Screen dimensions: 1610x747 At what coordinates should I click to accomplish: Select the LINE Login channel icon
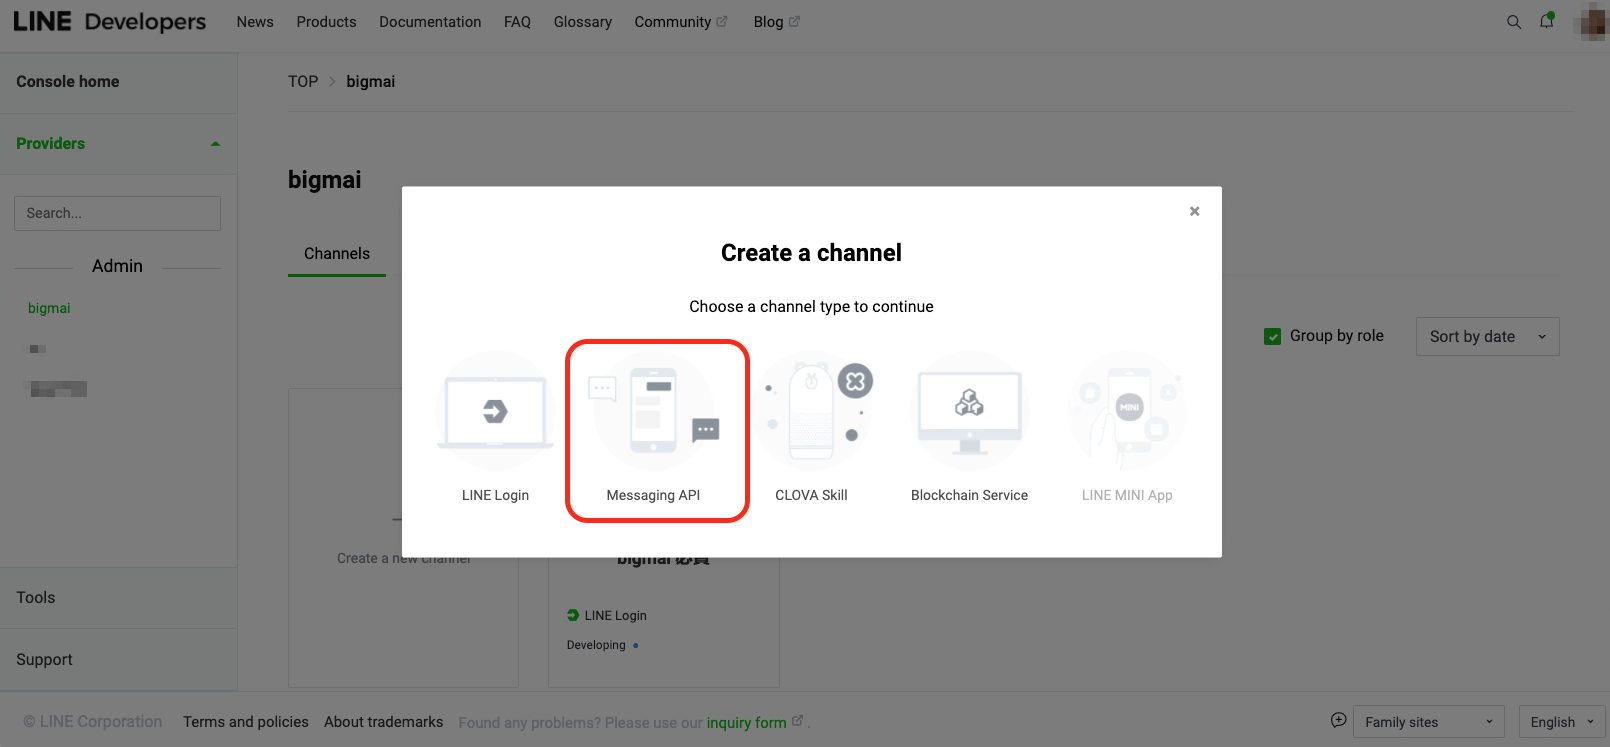[x=495, y=410]
